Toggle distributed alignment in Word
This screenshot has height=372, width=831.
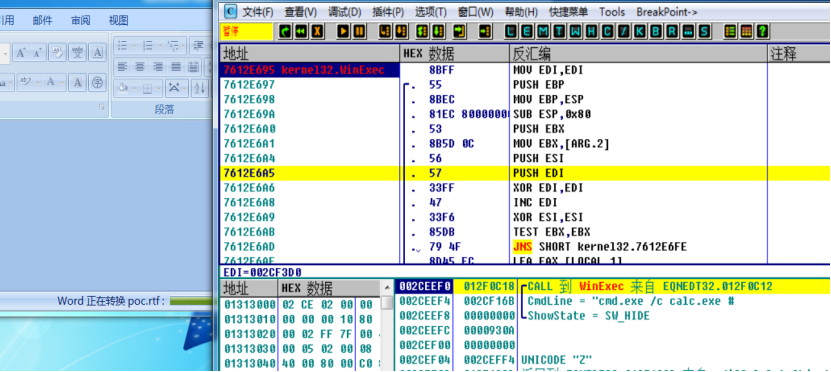click(194, 67)
